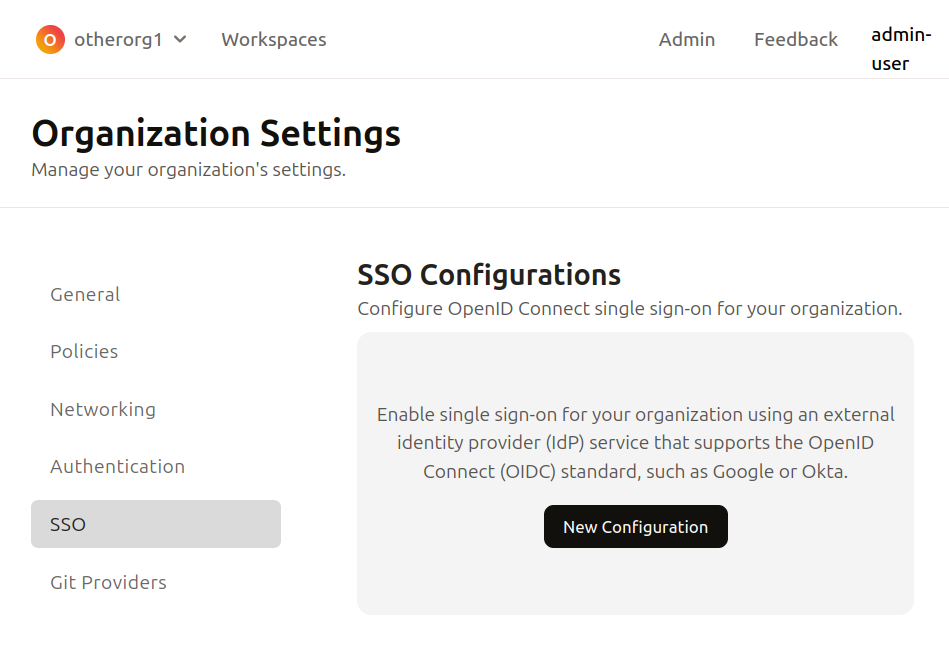The height and width of the screenshot is (648, 949).
Task: Open the Feedback link
Action: 796,40
